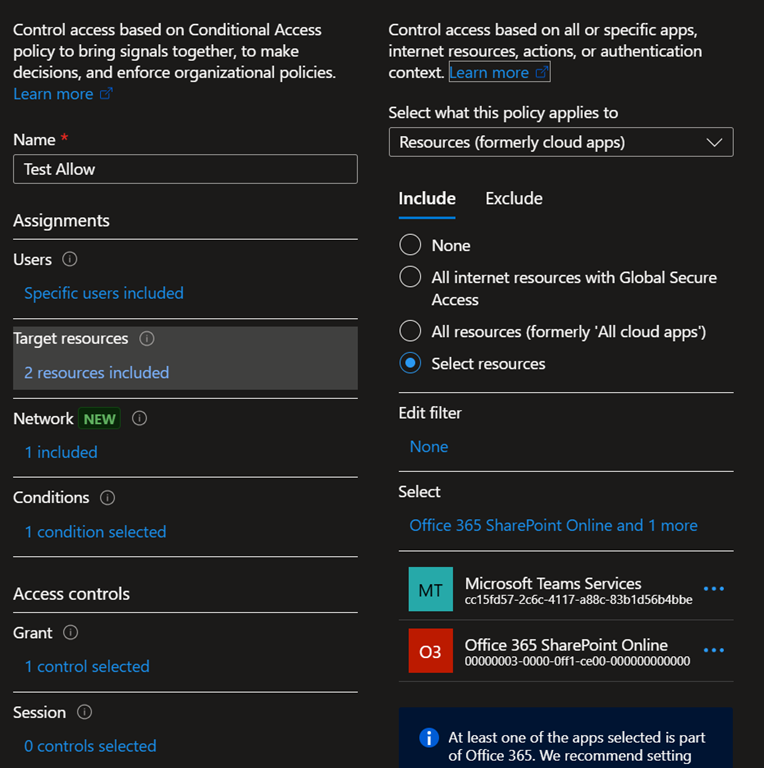Click the info icon next to Grant

70,633
